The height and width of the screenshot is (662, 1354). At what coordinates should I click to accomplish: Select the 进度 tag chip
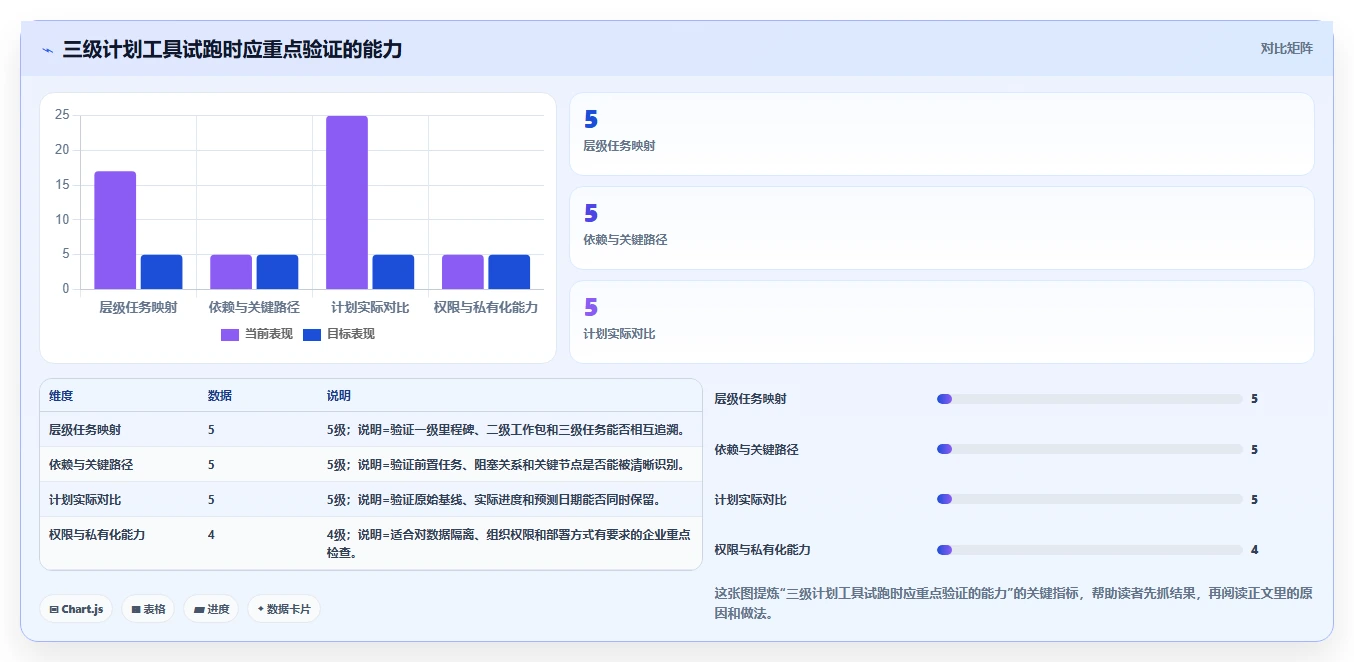[211, 609]
